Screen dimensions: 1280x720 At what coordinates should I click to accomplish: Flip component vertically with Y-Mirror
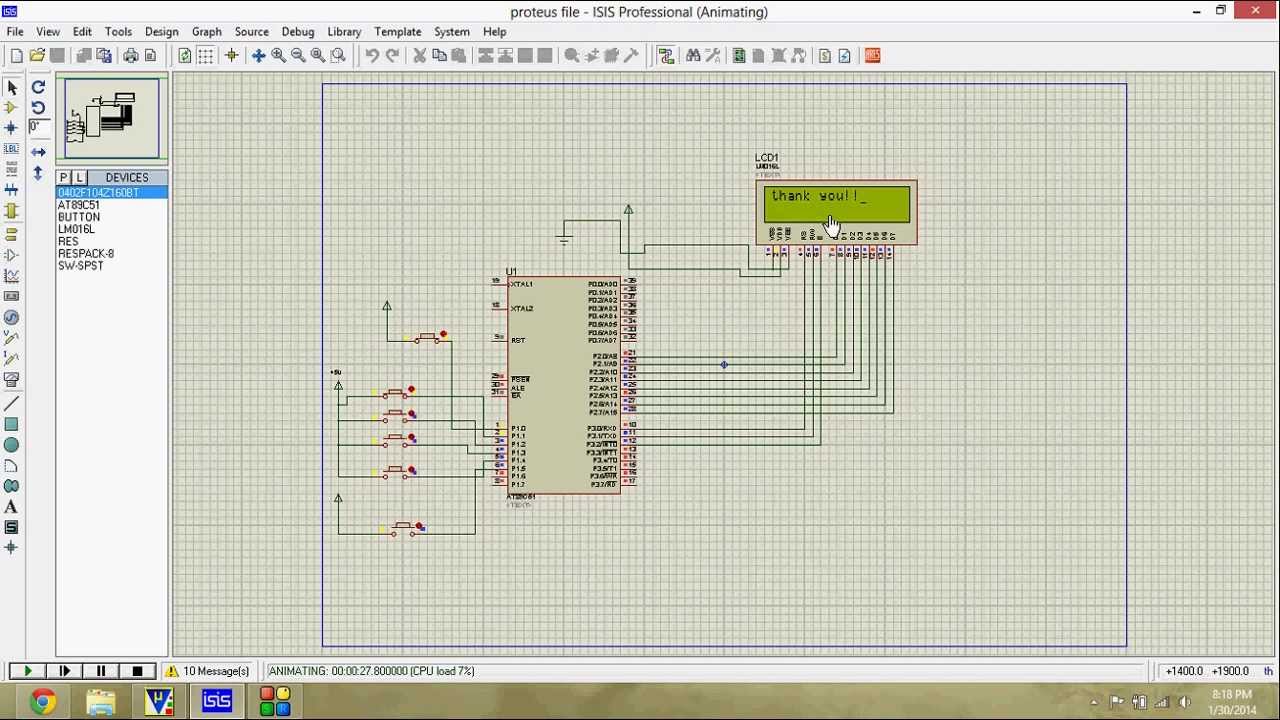click(38, 173)
